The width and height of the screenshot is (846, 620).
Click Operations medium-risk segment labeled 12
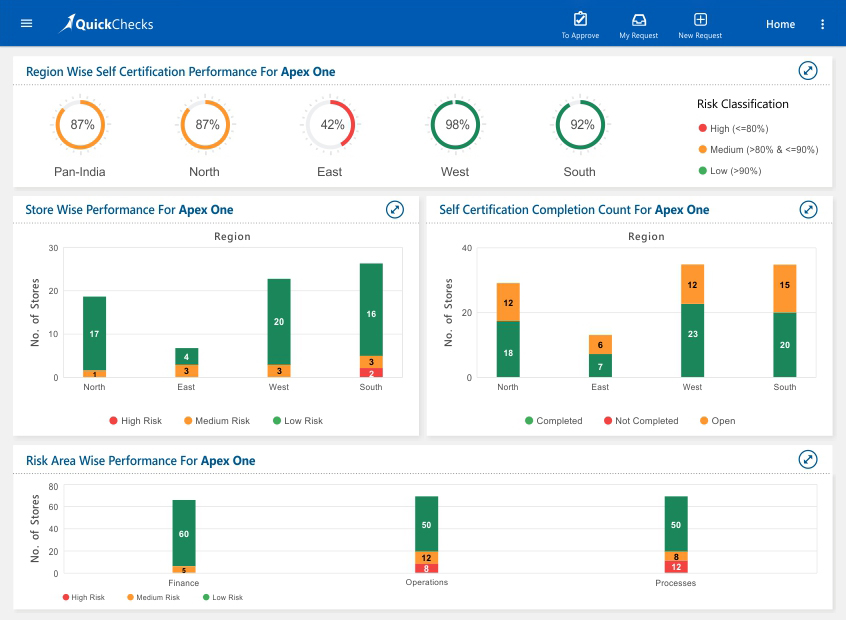click(x=427, y=557)
